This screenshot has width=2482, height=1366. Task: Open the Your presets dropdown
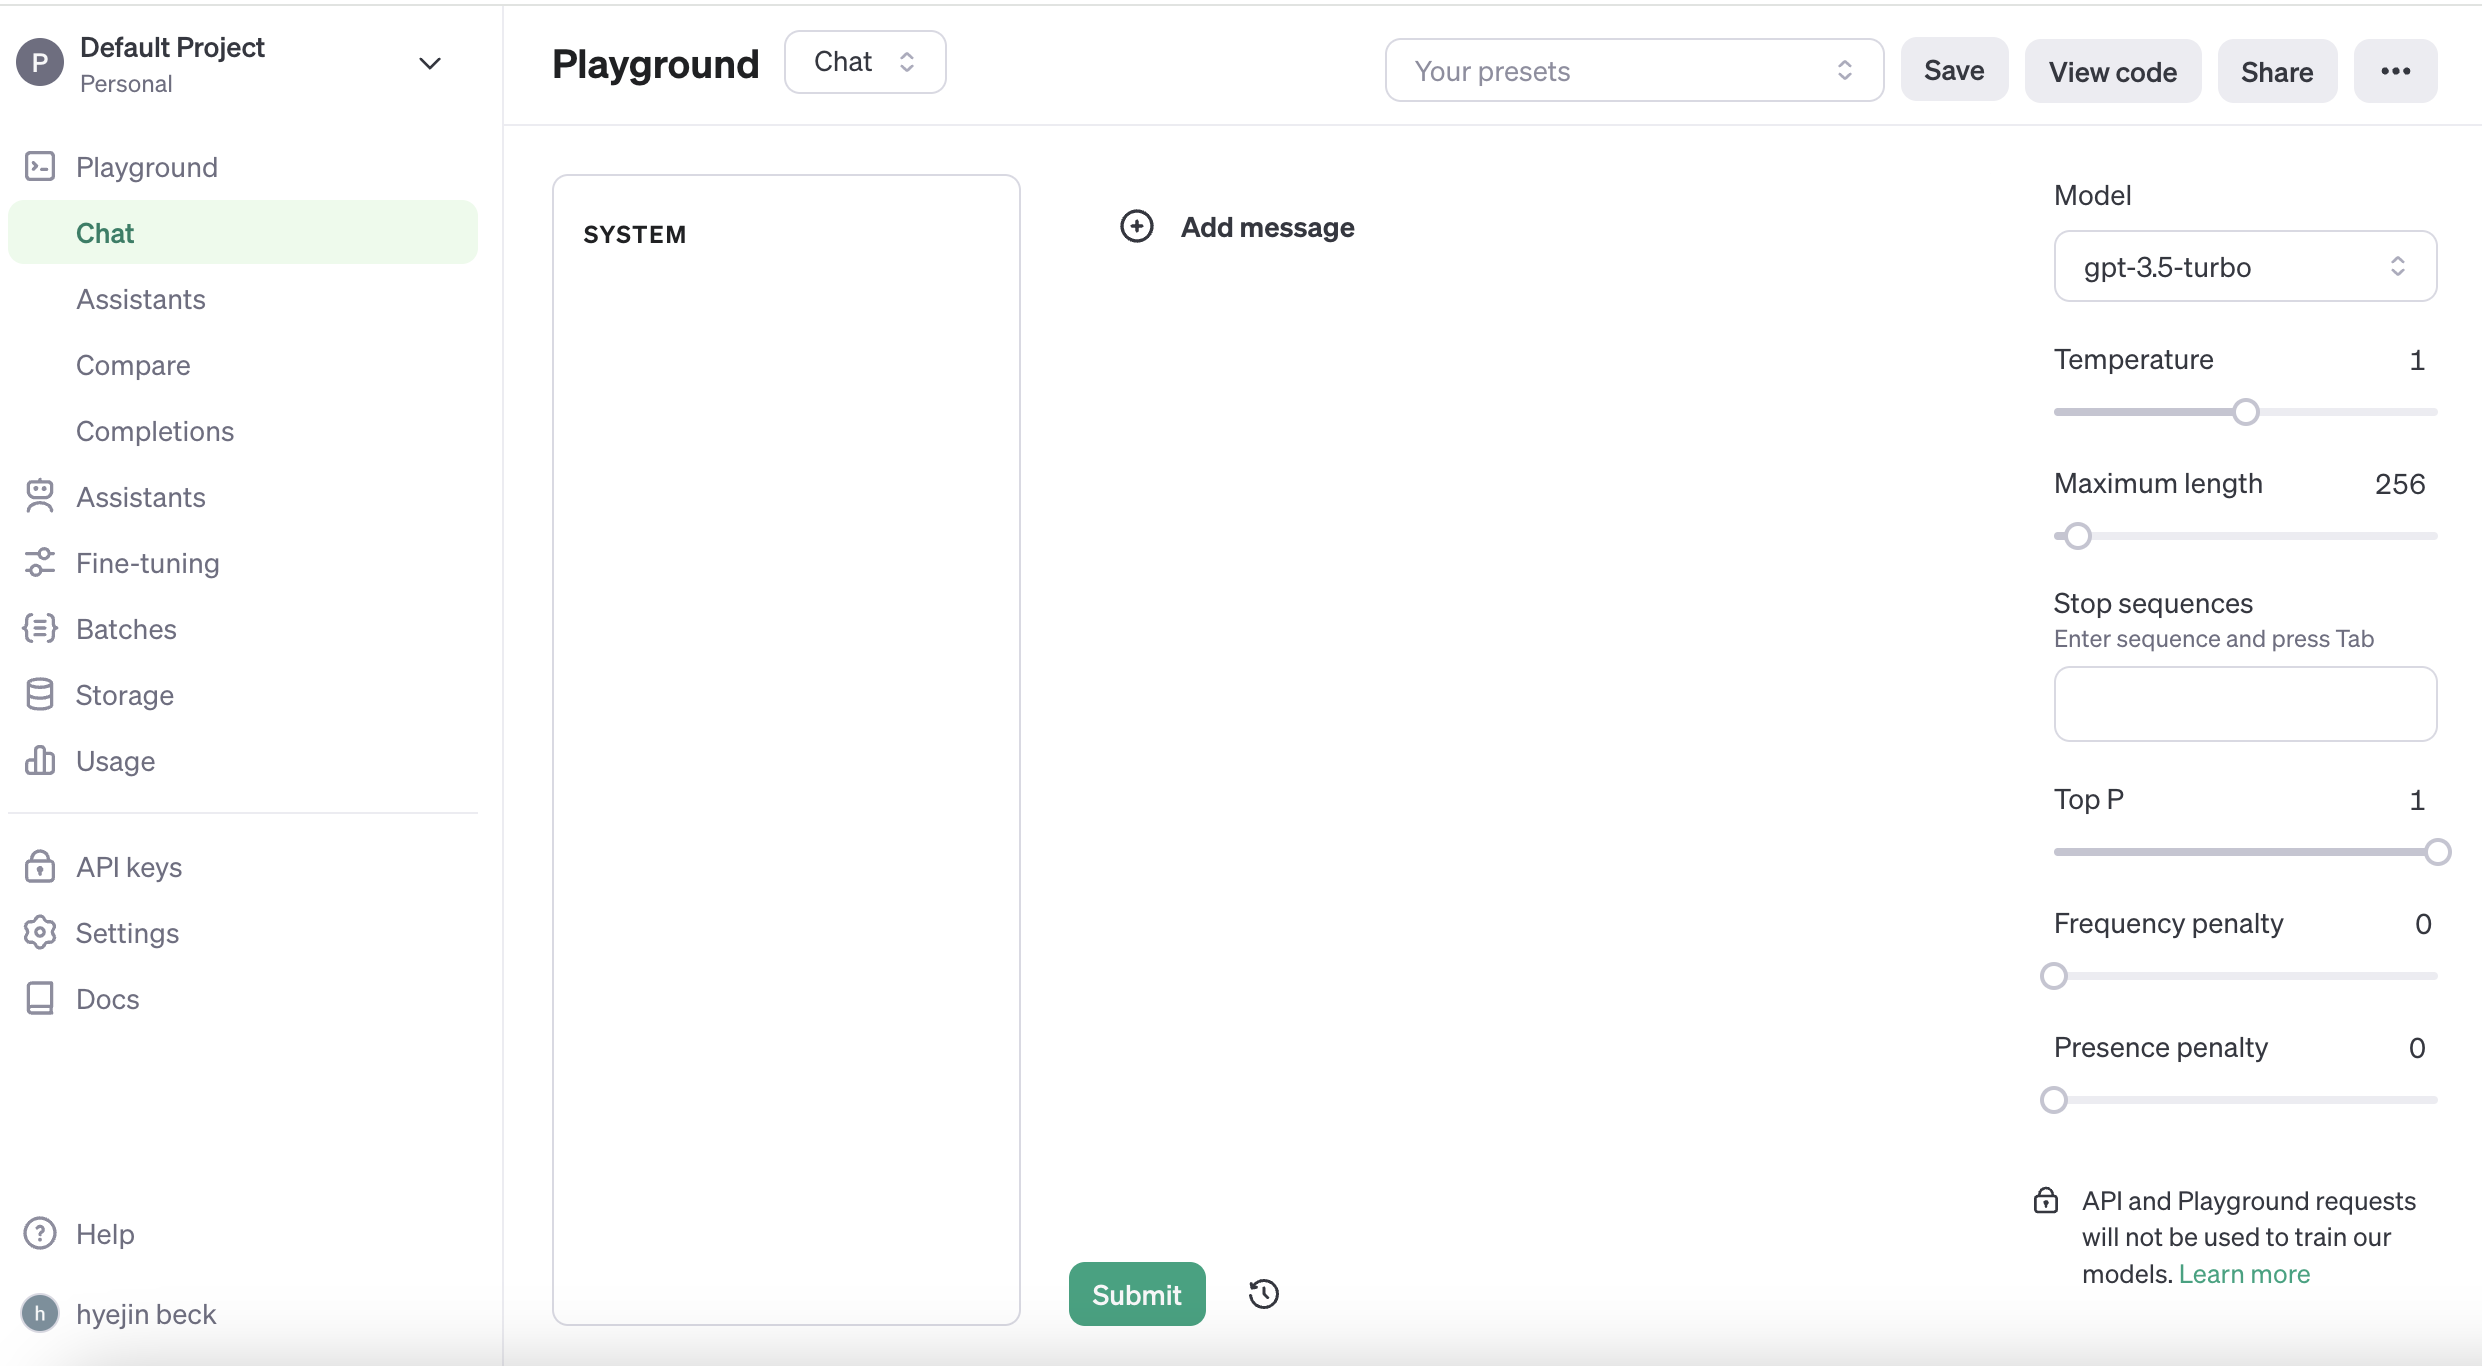pos(1634,70)
